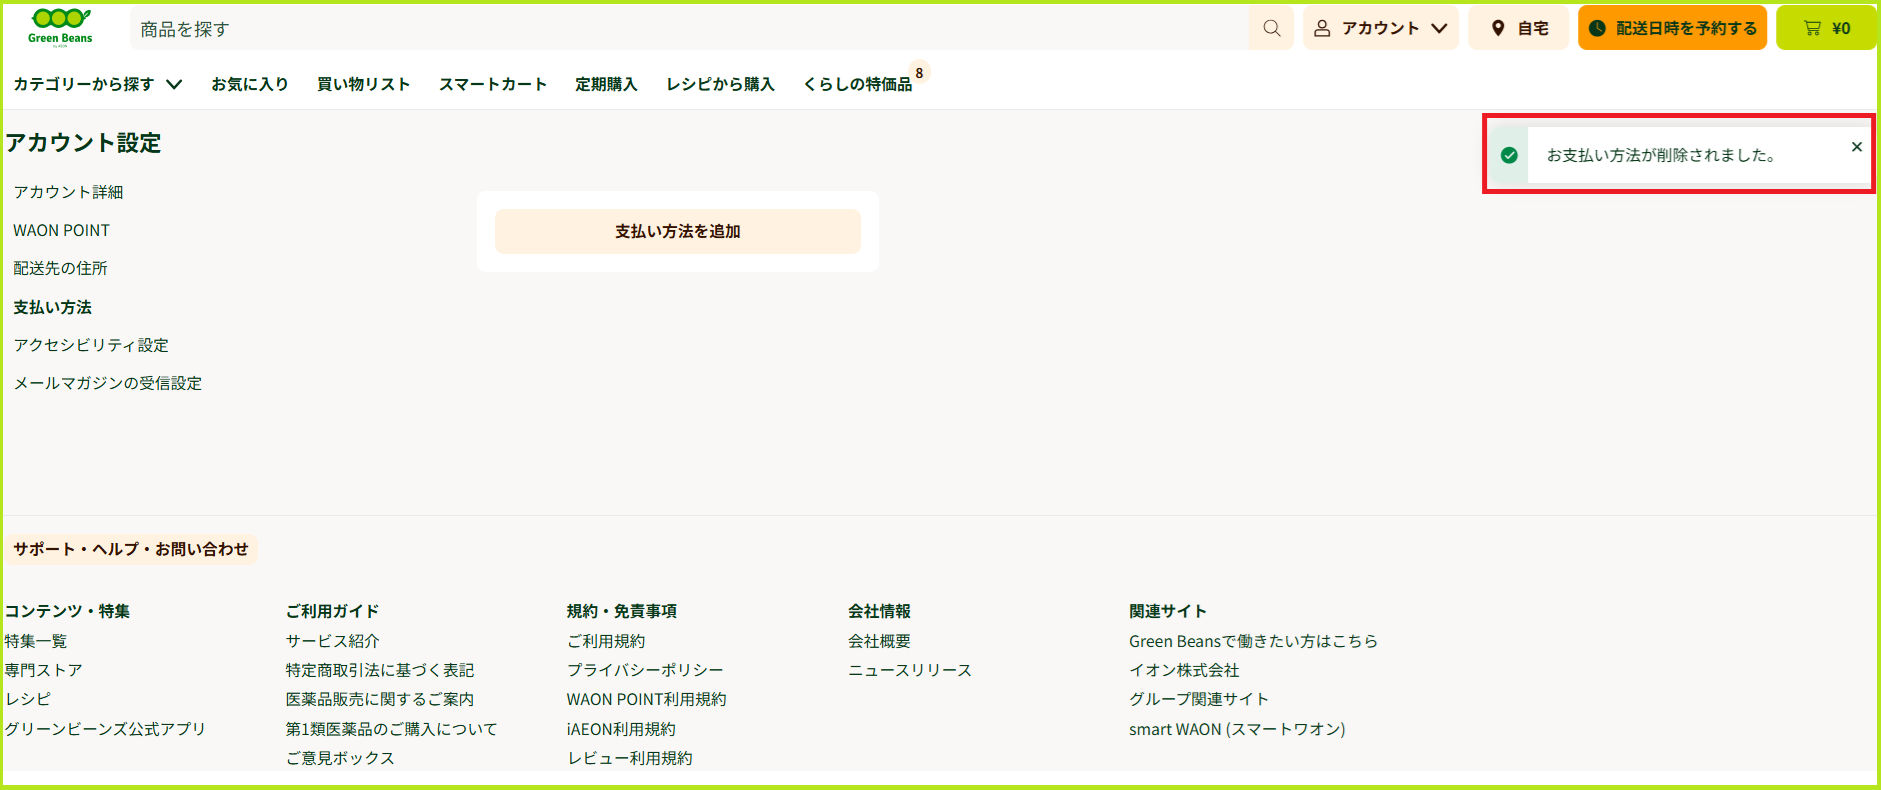Open WAON POINT利用規約 link
This screenshot has height=790, width=1881.
pyautogui.click(x=647, y=699)
